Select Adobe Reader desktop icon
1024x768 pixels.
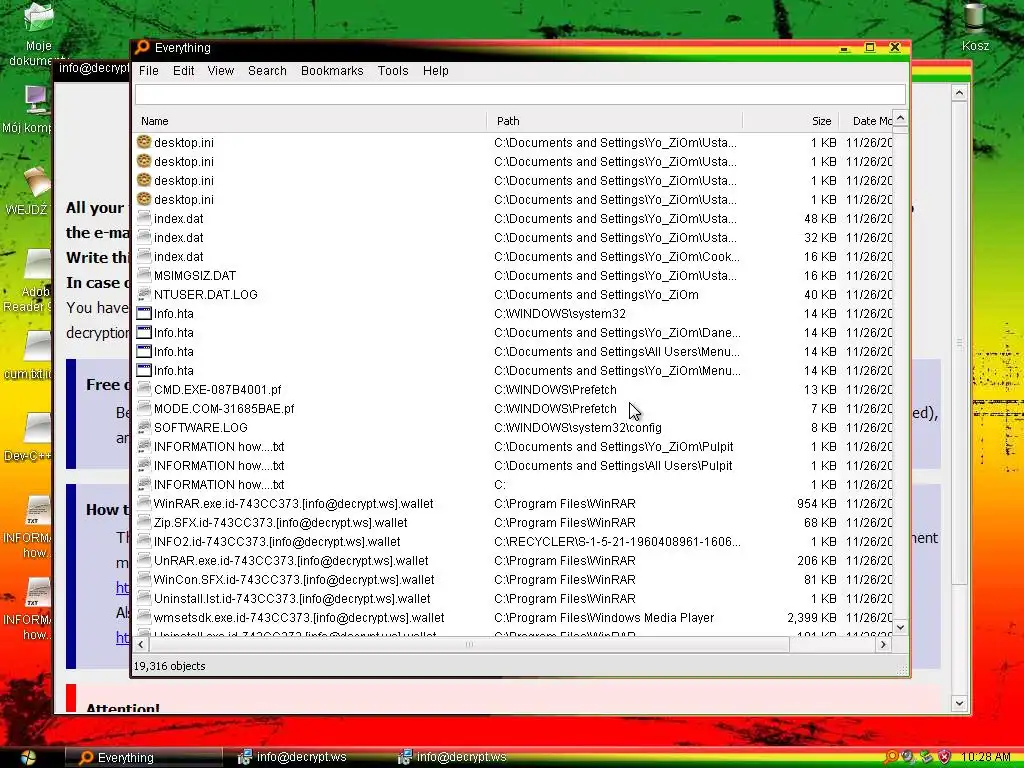pyautogui.click(x=27, y=281)
